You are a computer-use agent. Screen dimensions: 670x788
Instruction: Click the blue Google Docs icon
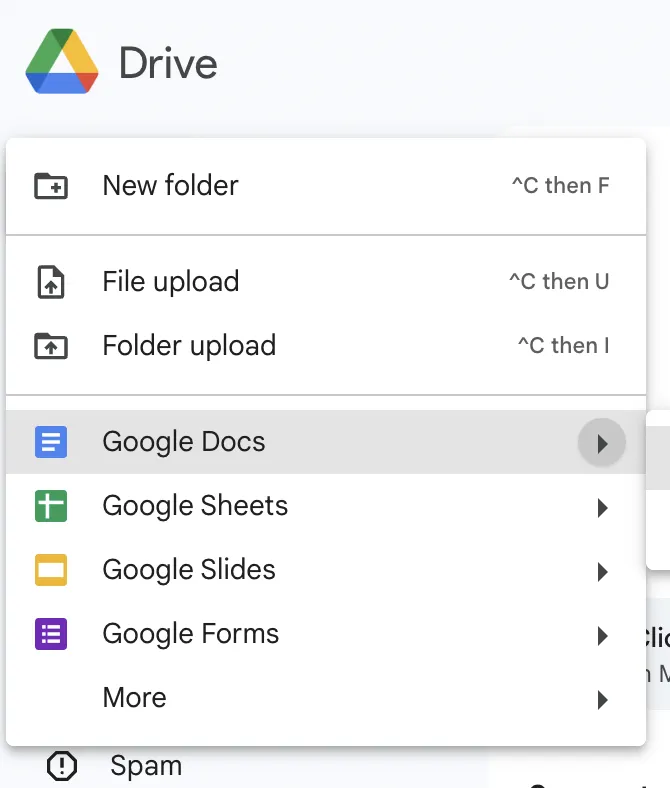(51, 442)
